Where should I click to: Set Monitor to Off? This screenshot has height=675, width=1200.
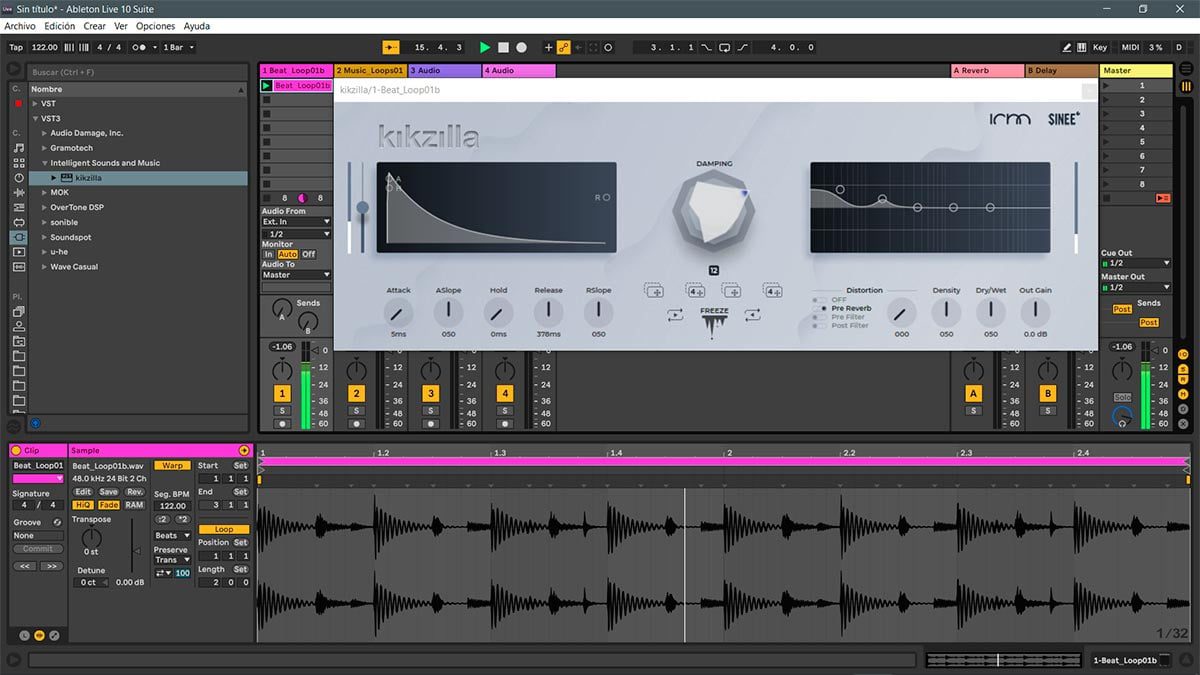[x=308, y=254]
